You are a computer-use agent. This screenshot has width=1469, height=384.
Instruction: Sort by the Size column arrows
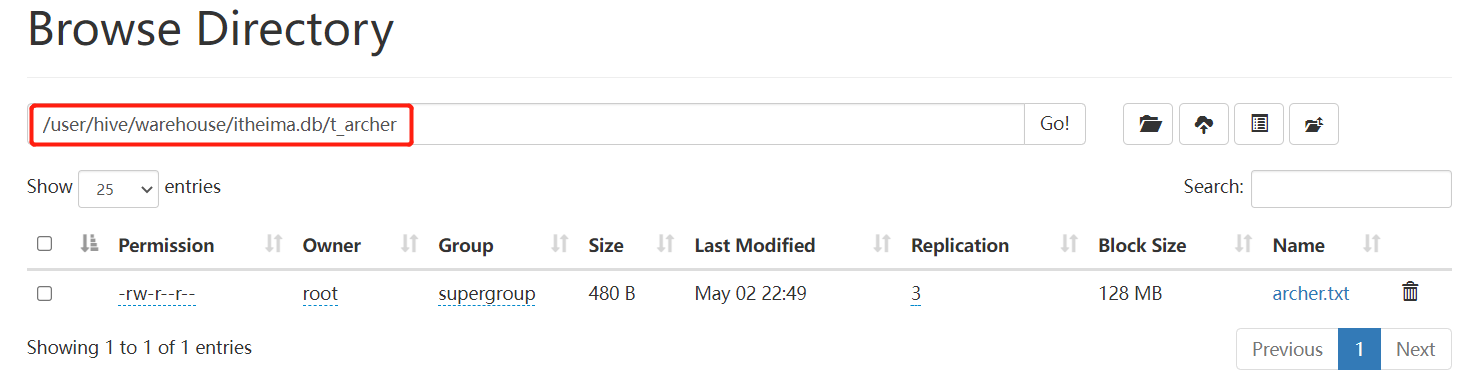pos(665,244)
